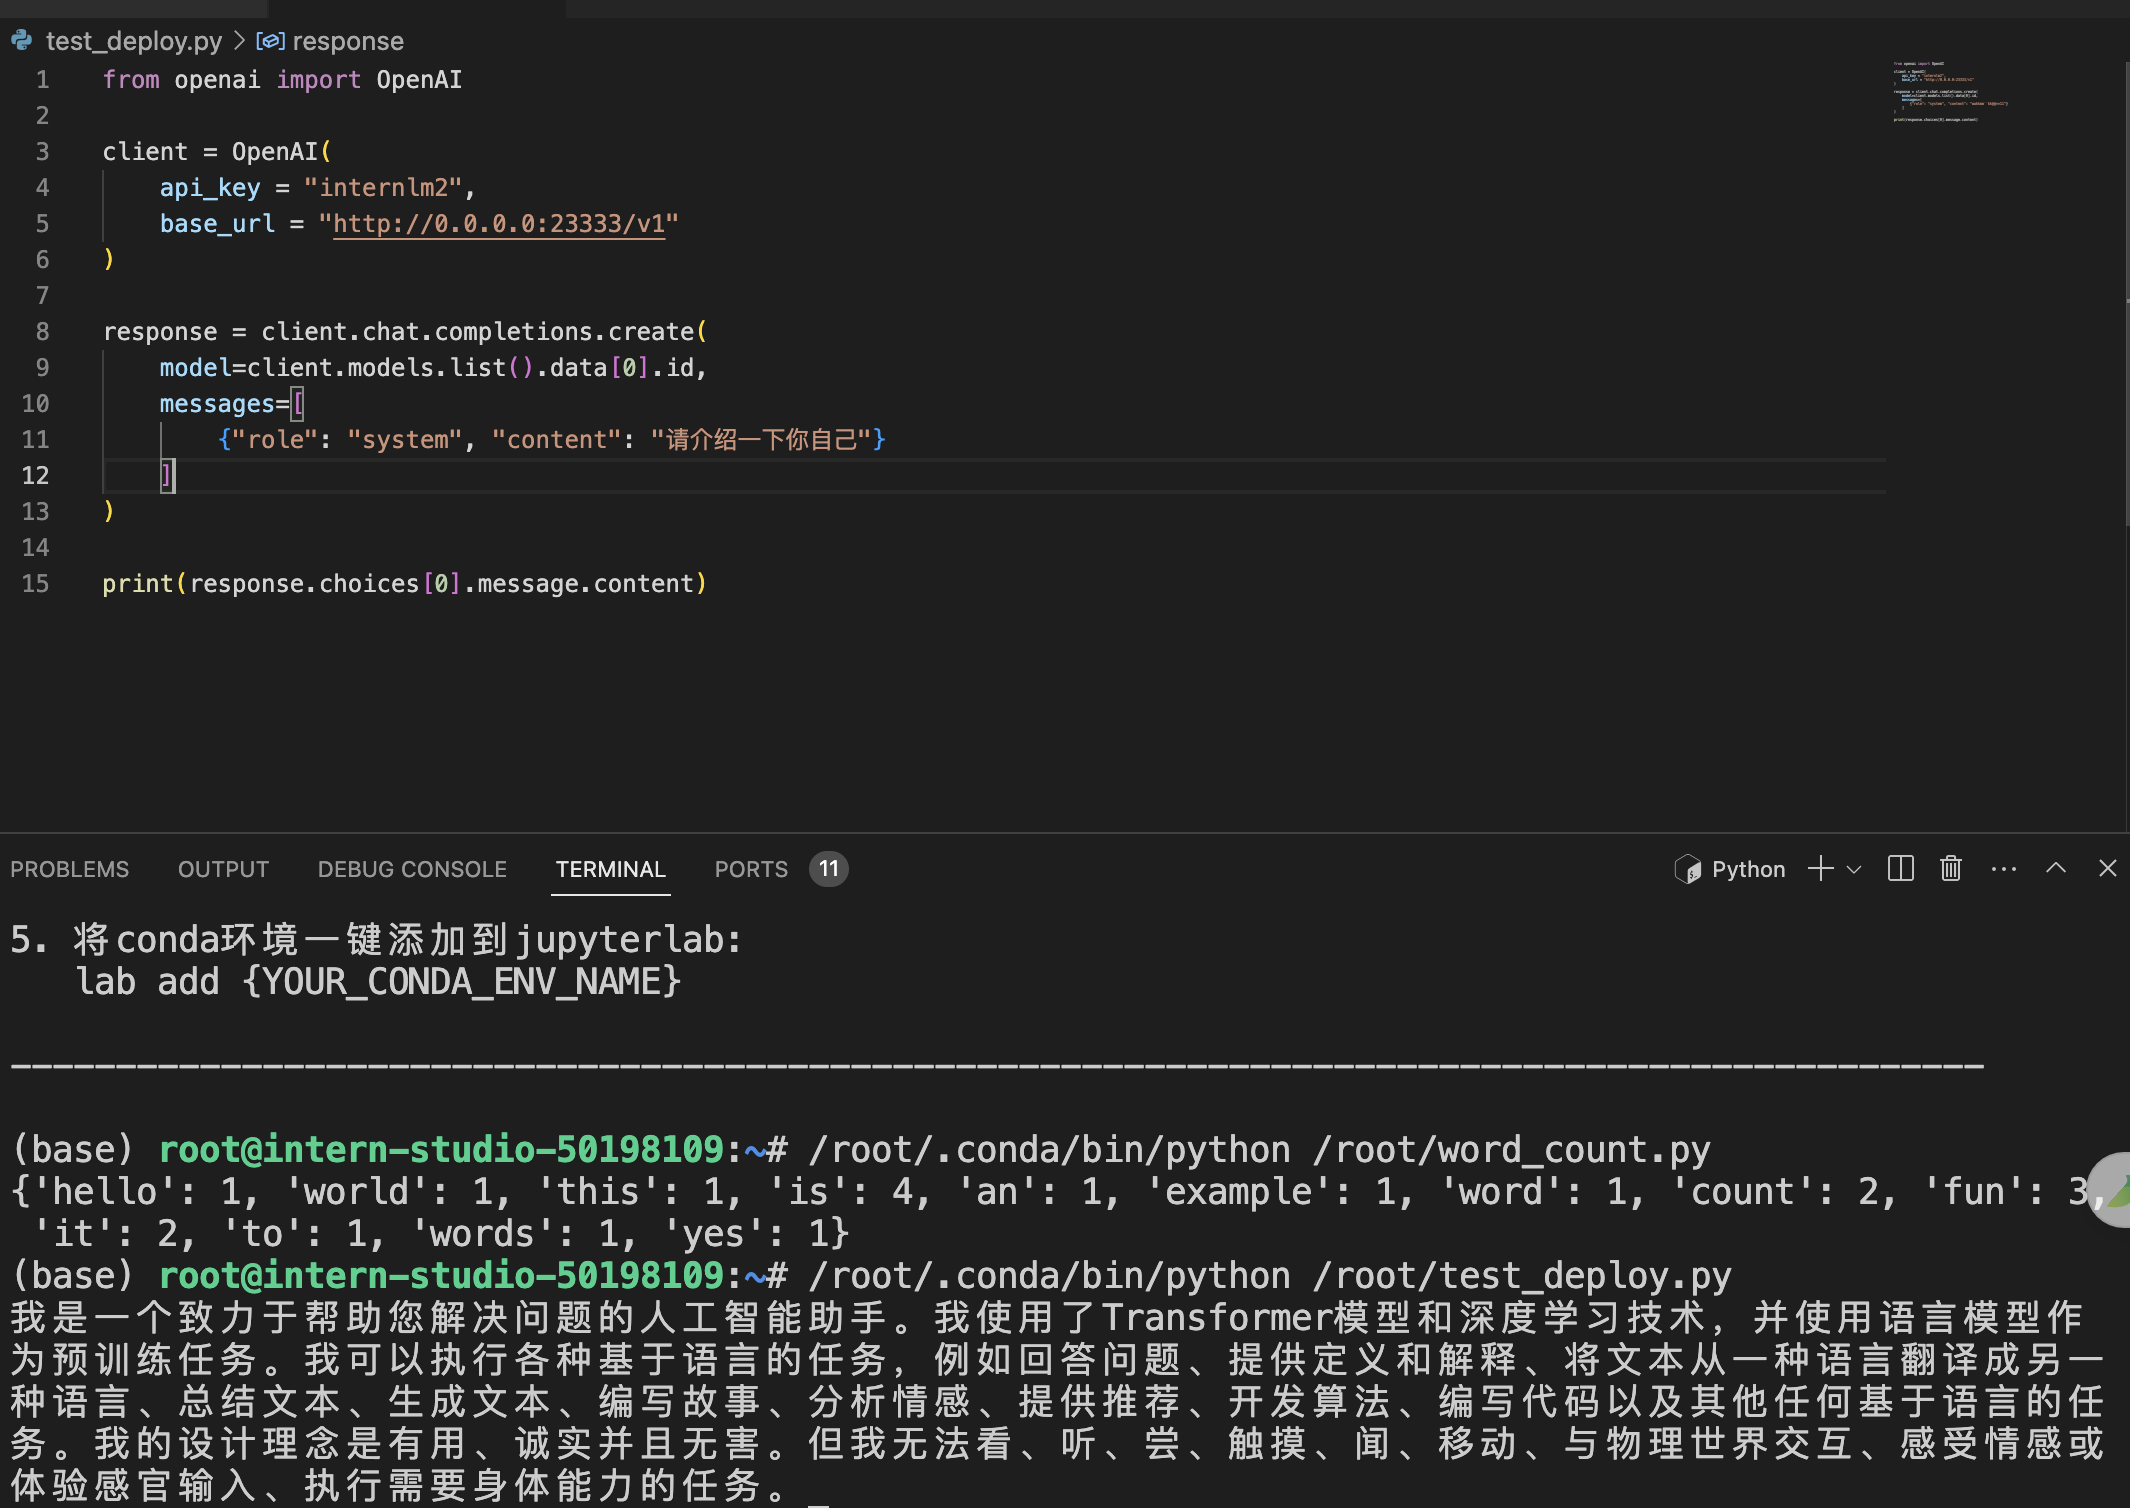Create a new terminal with plus icon
The image size is (2130, 1508).
tap(1821, 868)
